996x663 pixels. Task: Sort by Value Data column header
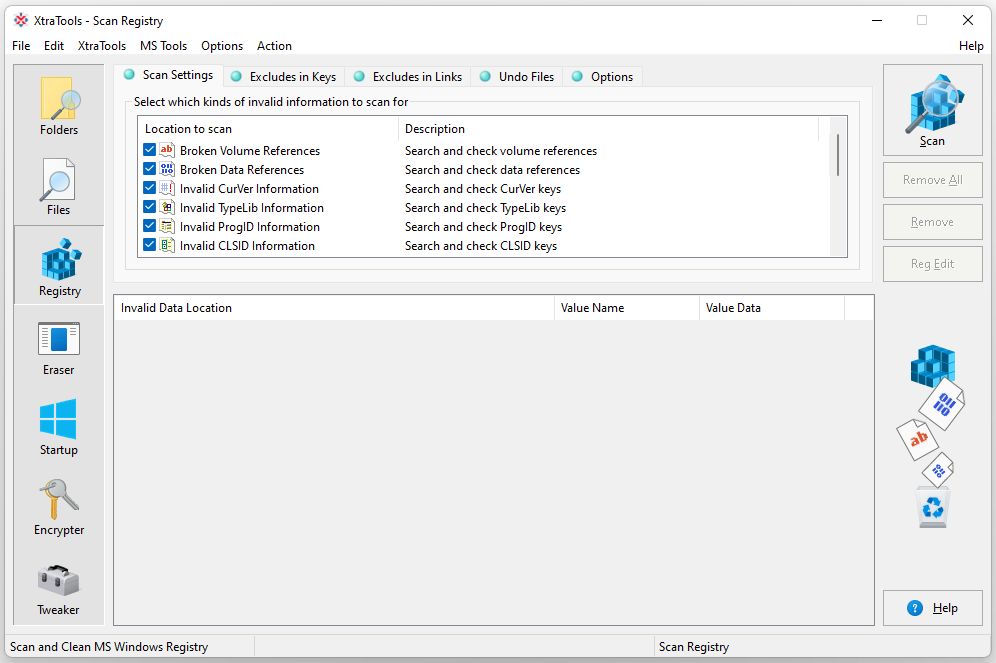click(771, 308)
